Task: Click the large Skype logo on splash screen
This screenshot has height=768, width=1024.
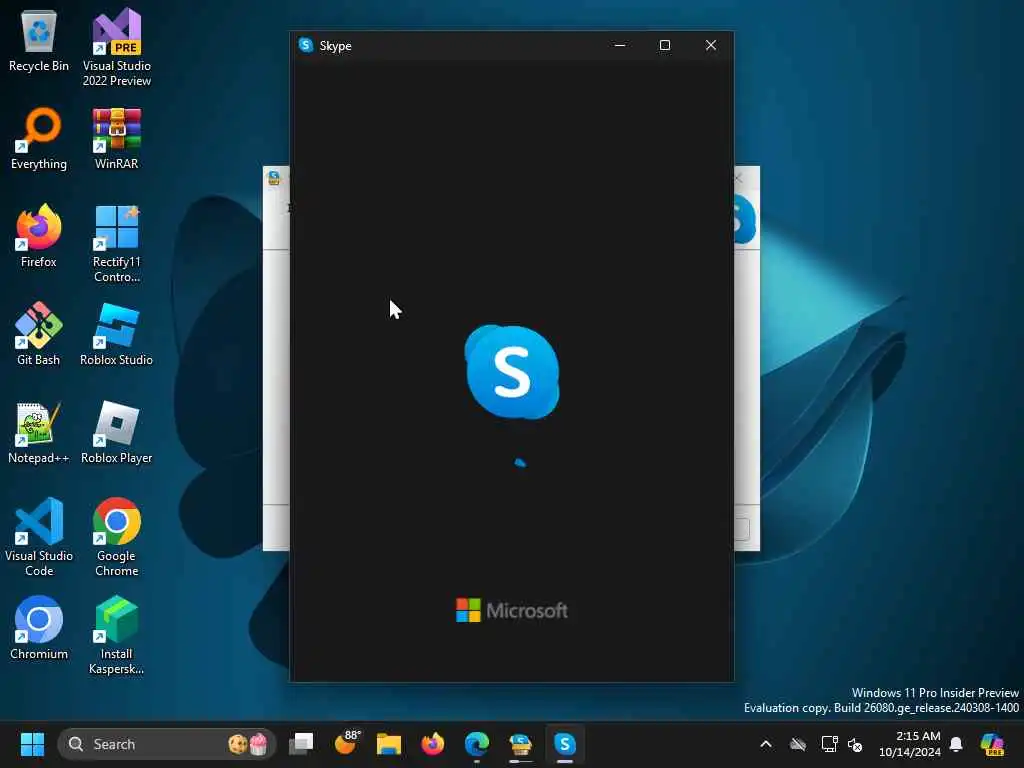Action: coord(512,371)
